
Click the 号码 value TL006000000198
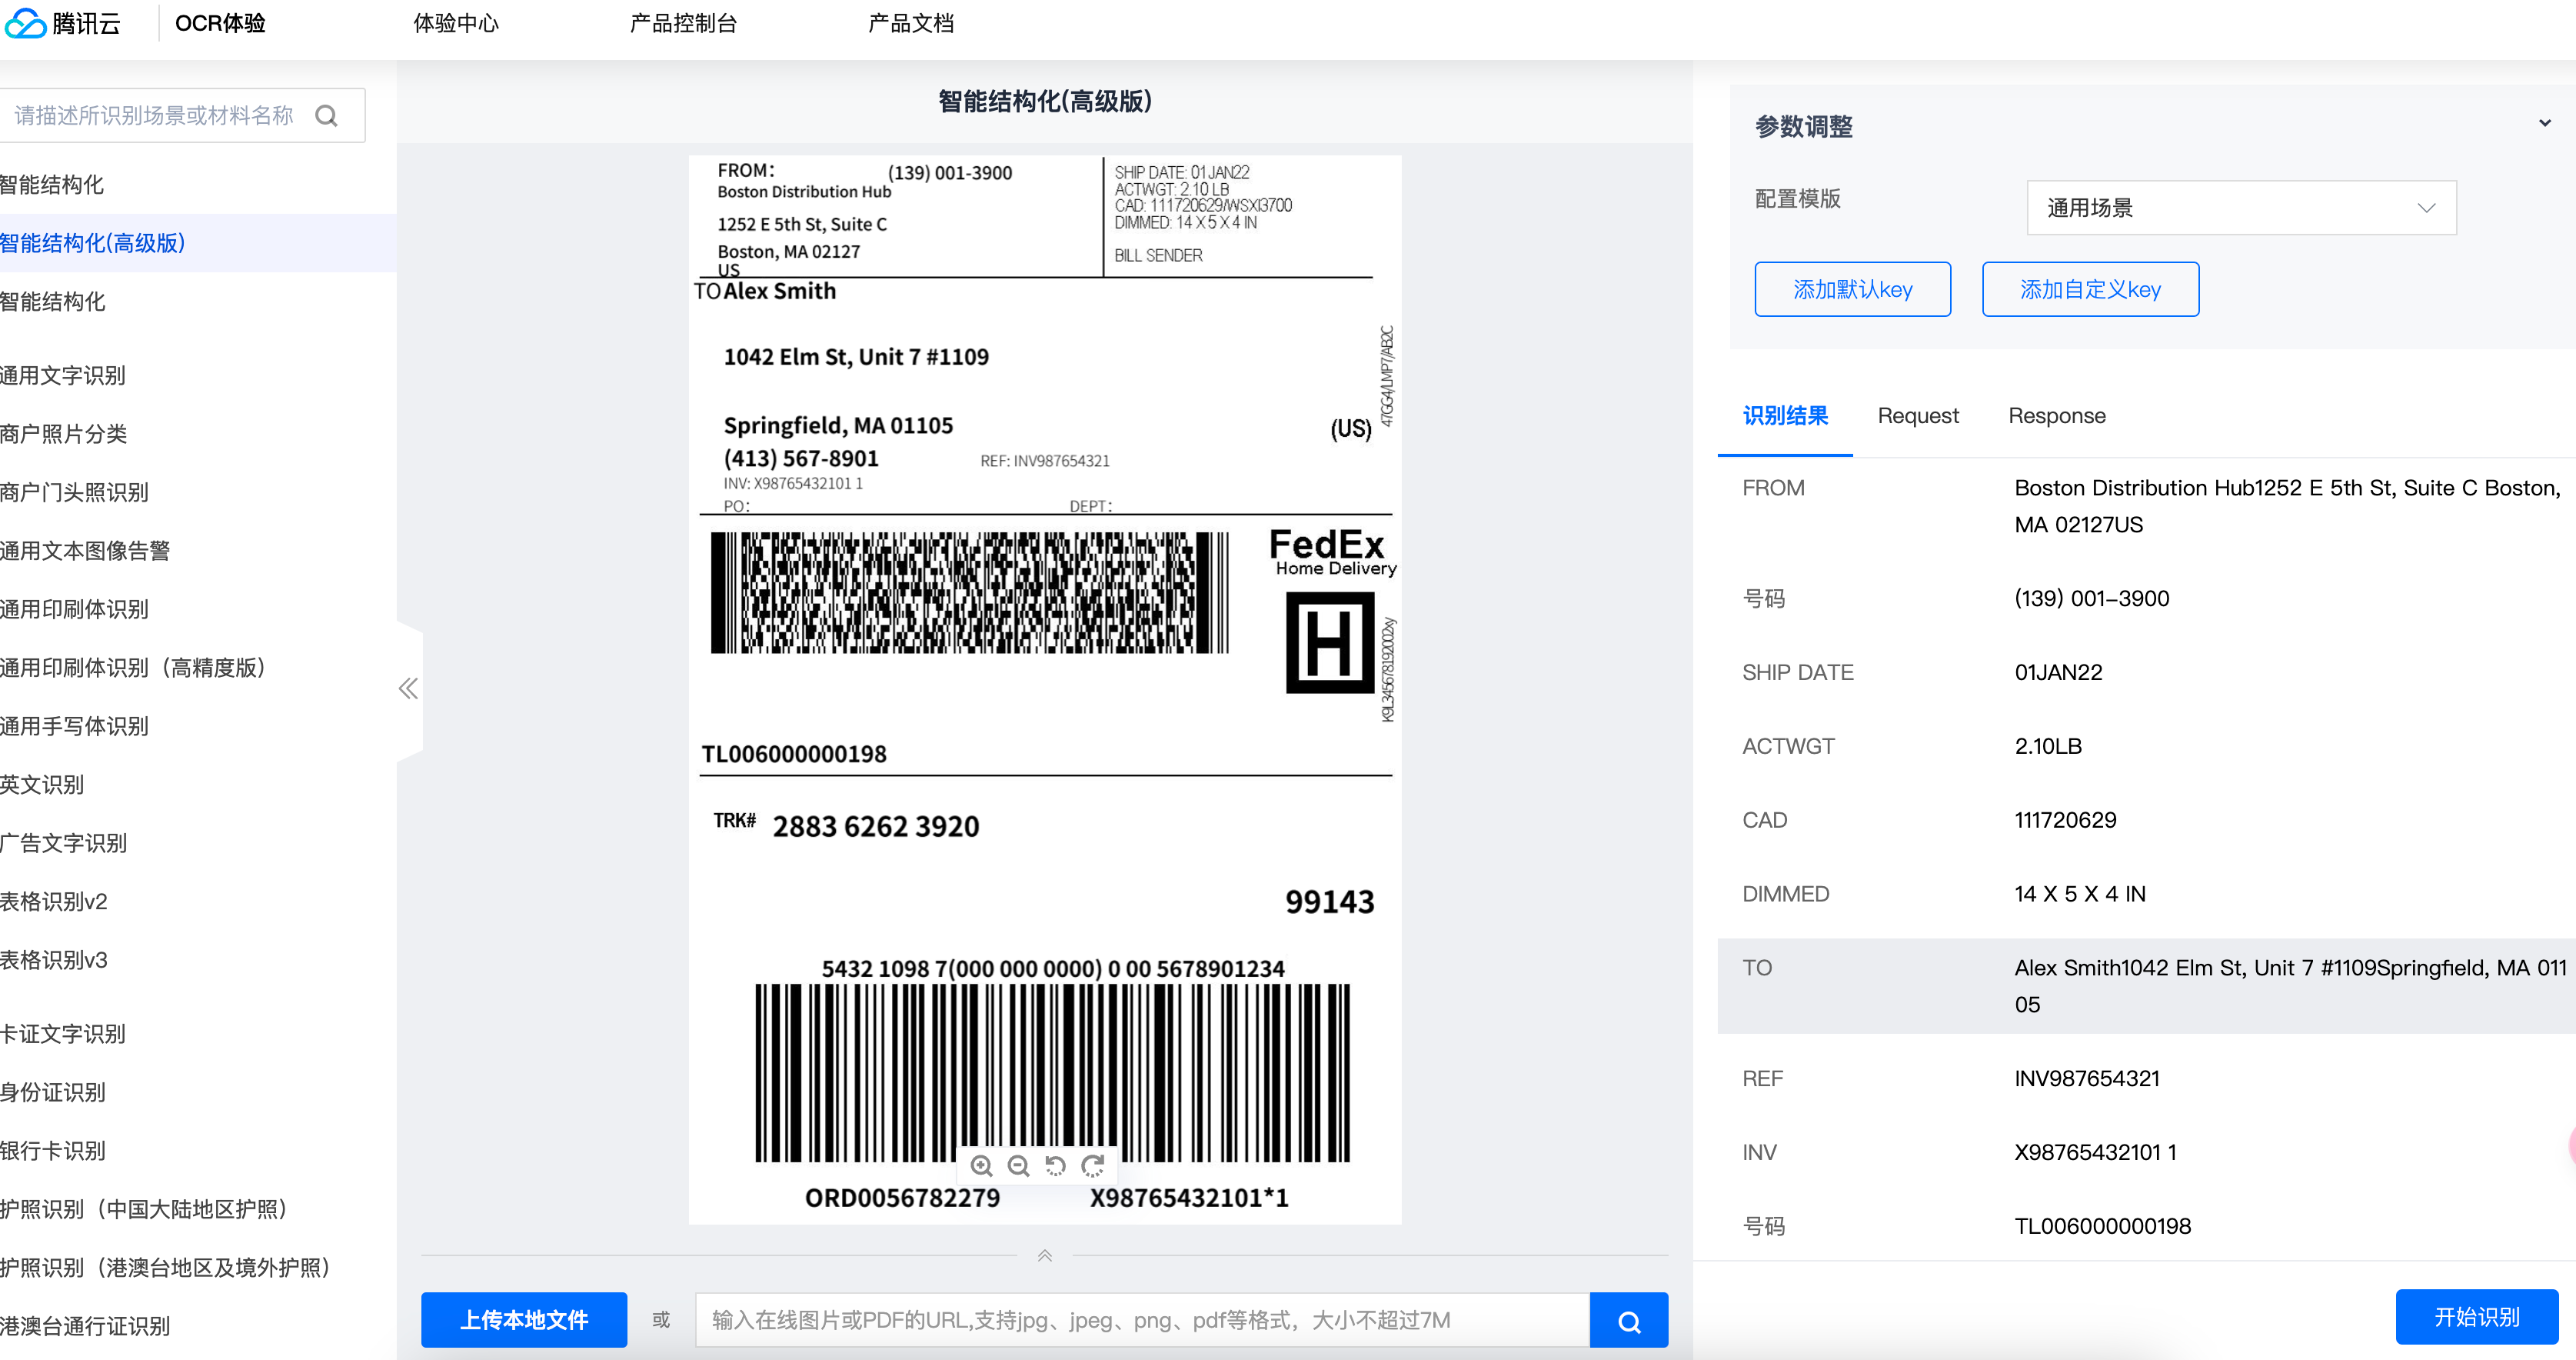tap(2102, 1227)
